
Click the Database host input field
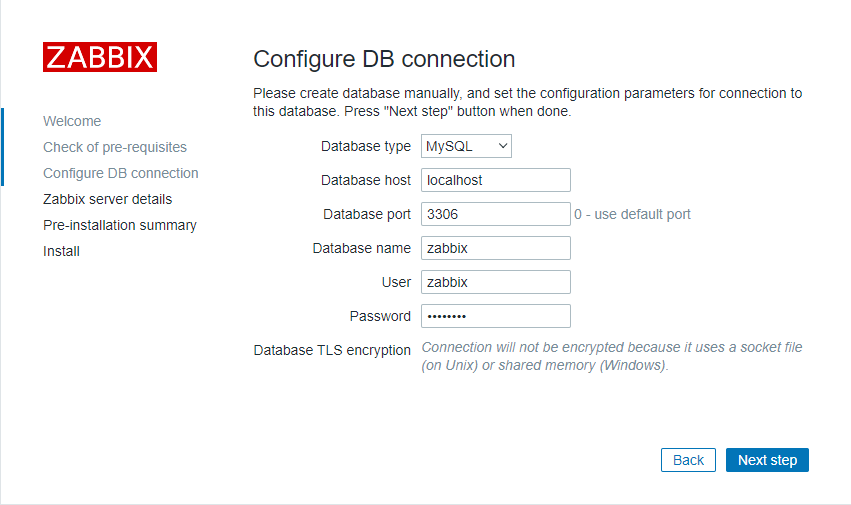(x=495, y=180)
